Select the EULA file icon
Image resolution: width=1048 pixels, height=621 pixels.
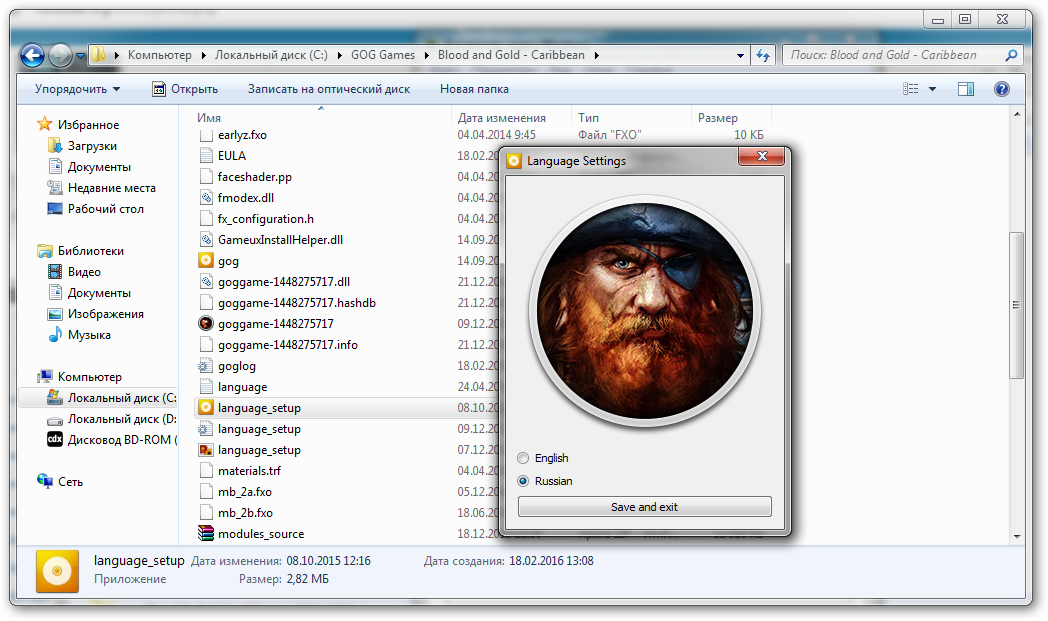206,156
